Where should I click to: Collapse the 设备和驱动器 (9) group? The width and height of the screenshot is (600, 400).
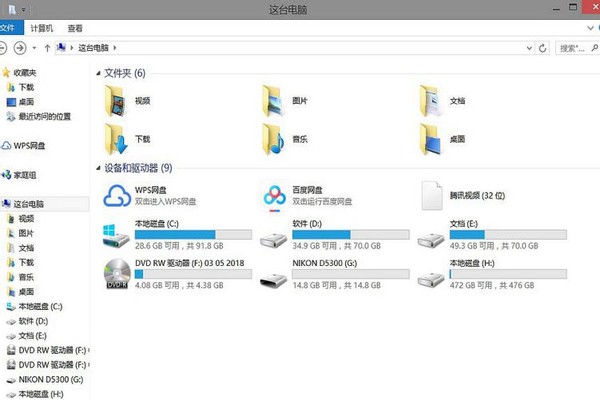tap(98, 168)
